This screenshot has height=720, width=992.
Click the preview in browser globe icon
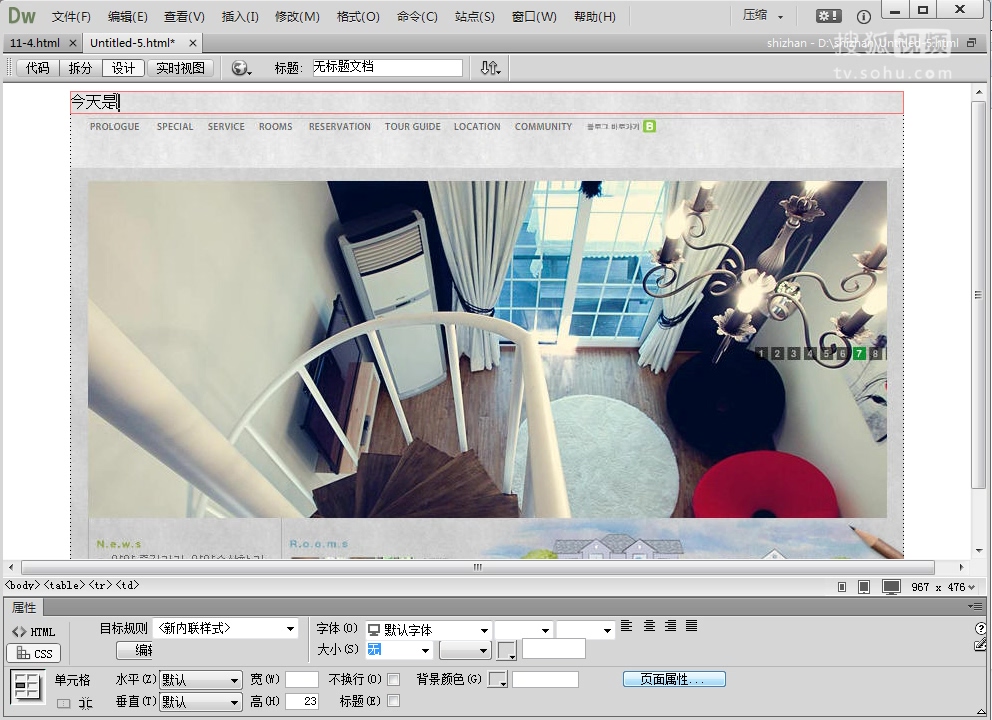[x=240, y=68]
